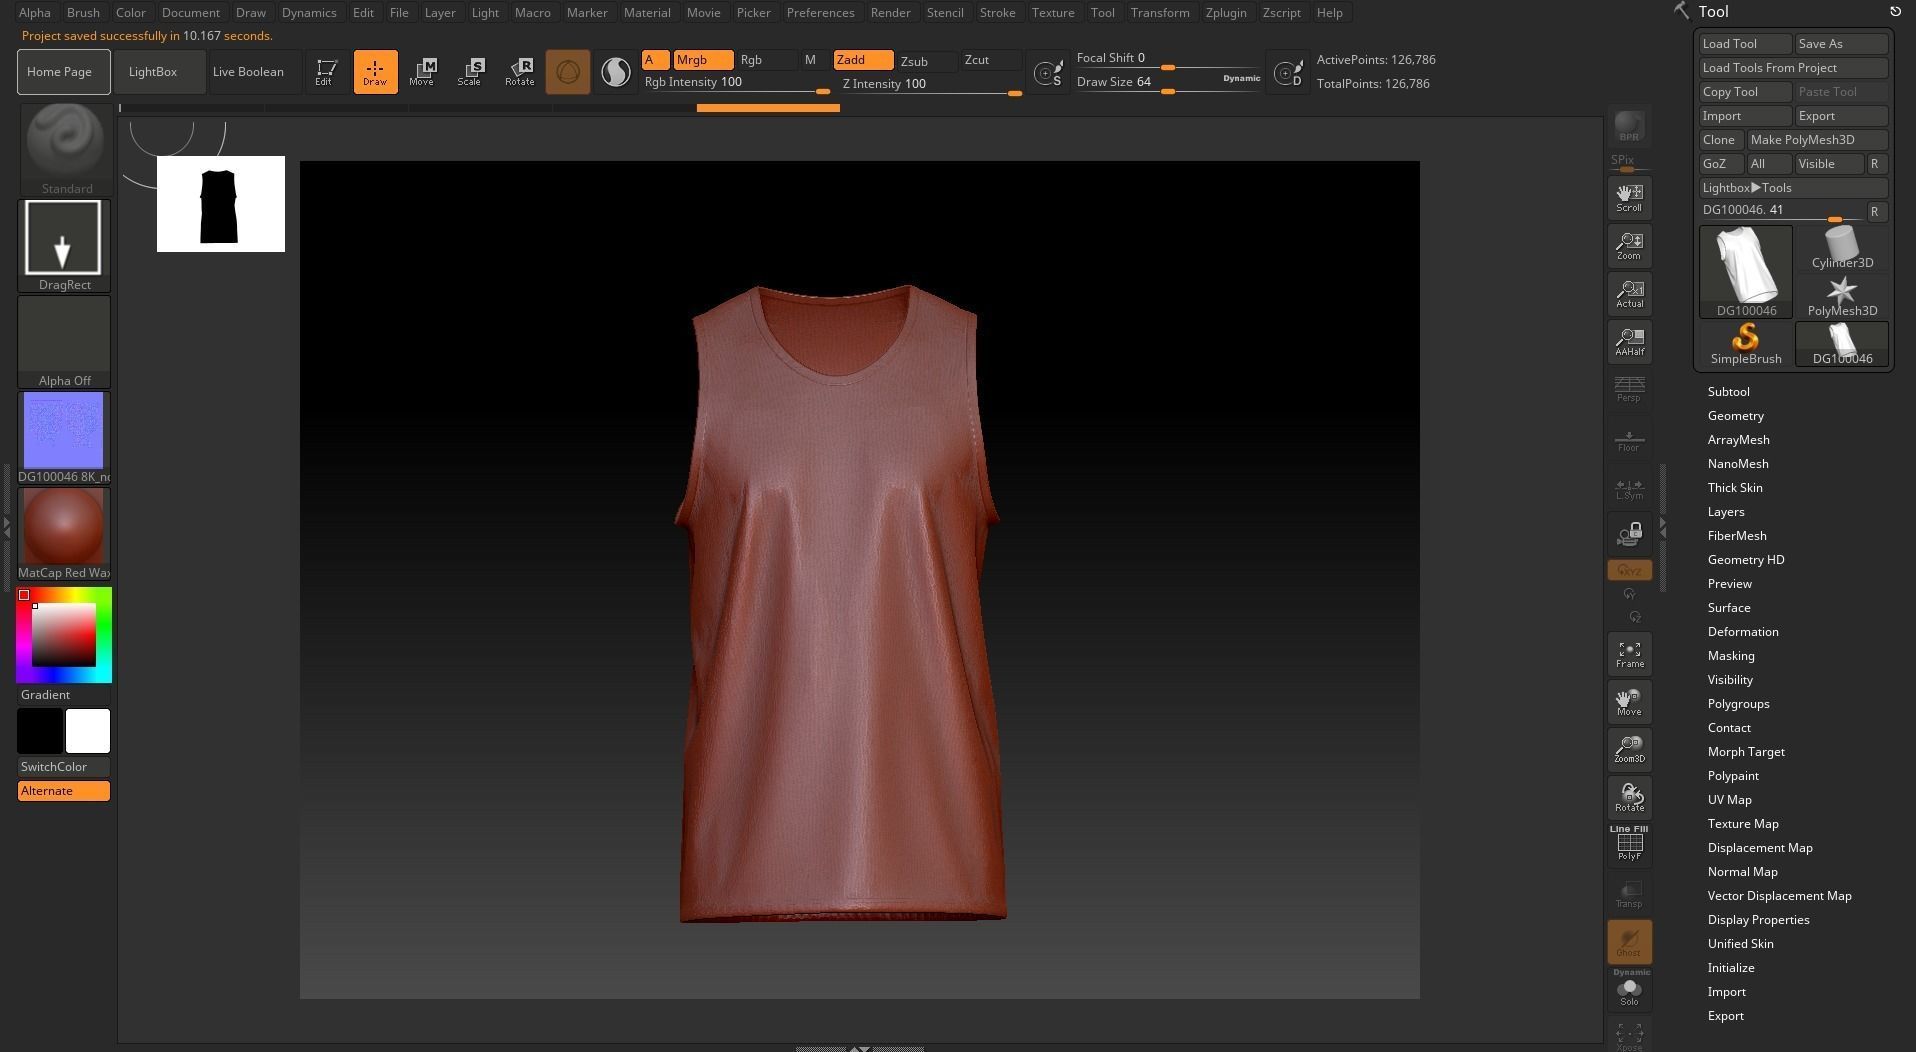Expand the Displacement Map section
This screenshot has height=1052, width=1916.
[1759, 848]
